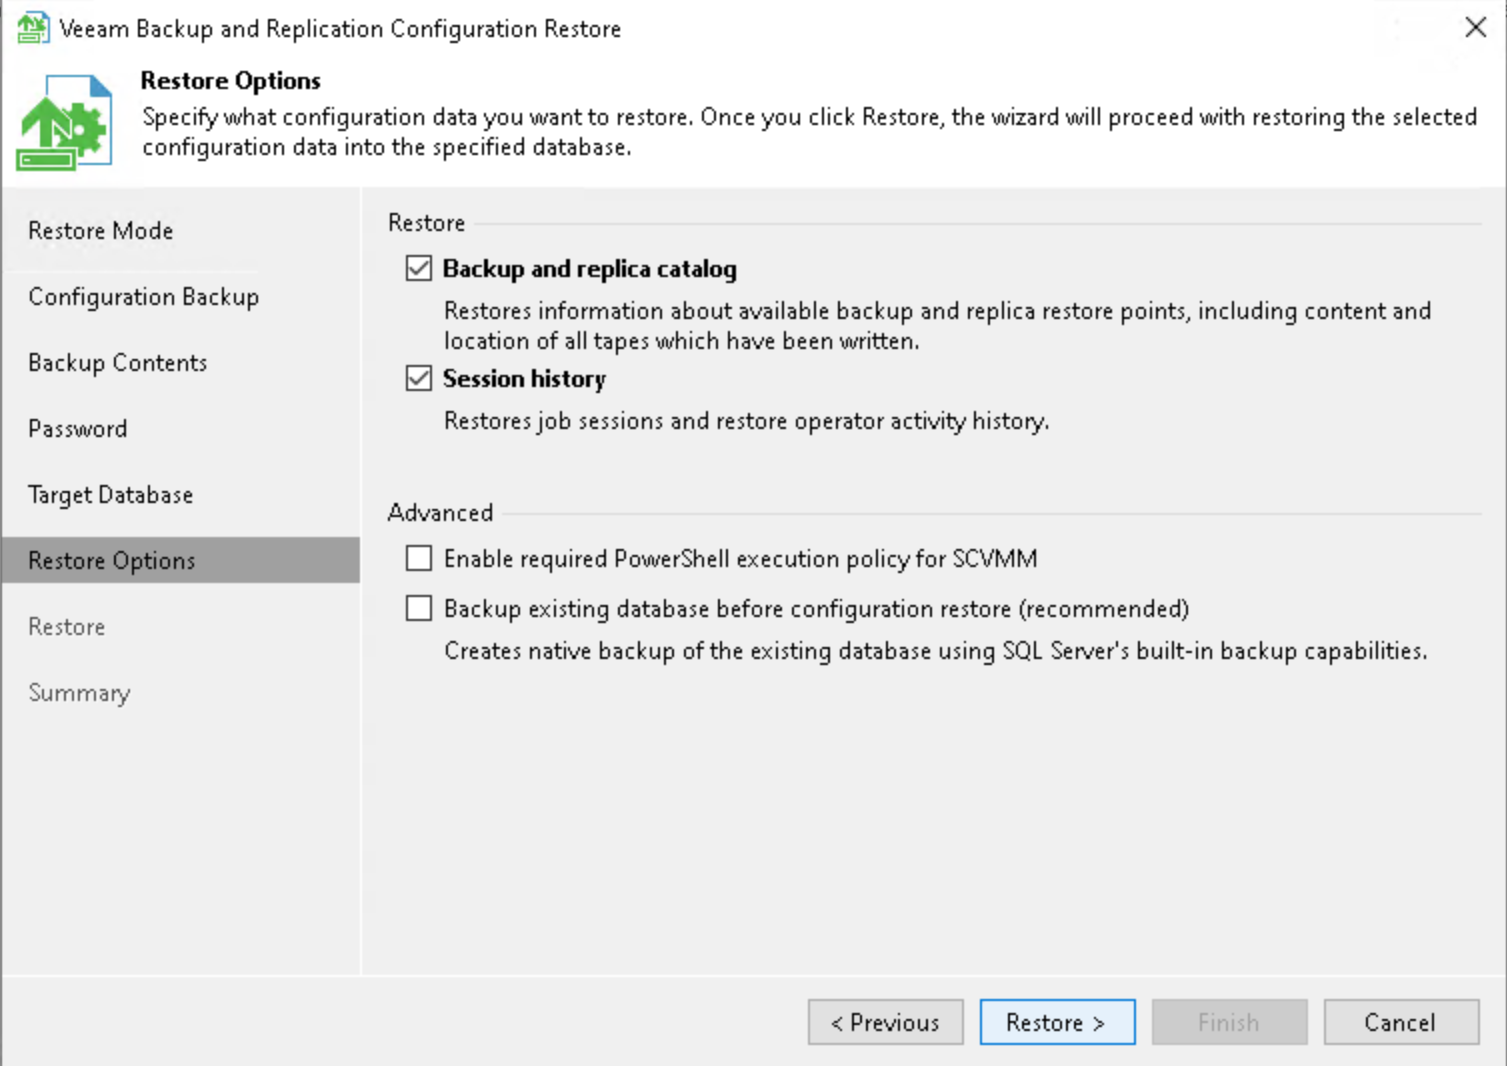Uncheck Backup and replica catalog checkbox
Viewport: 1507px width, 1066px height.
click(x=419, y=268)
